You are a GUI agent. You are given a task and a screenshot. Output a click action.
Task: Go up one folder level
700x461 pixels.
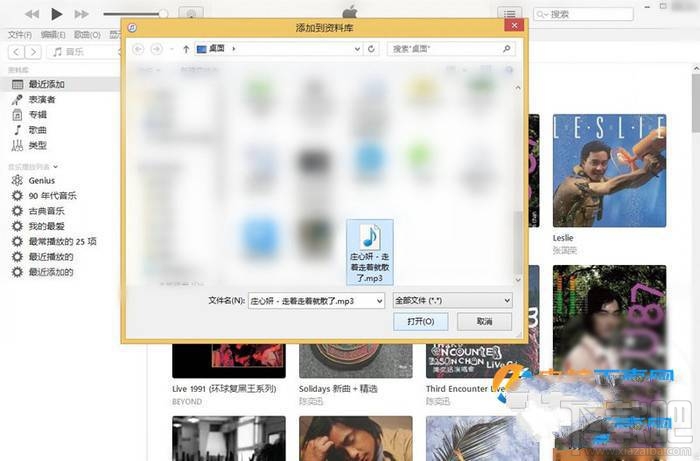coord(186,49)
